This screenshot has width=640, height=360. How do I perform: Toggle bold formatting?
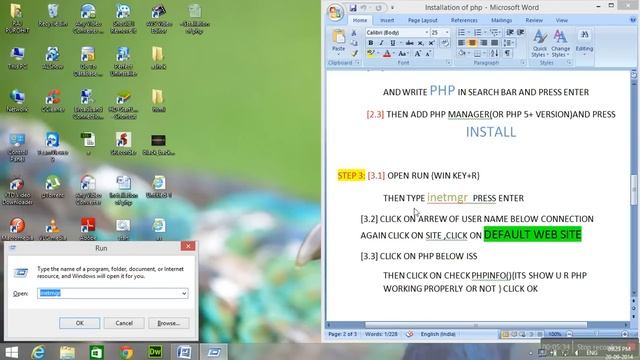[x=371, y=43]
